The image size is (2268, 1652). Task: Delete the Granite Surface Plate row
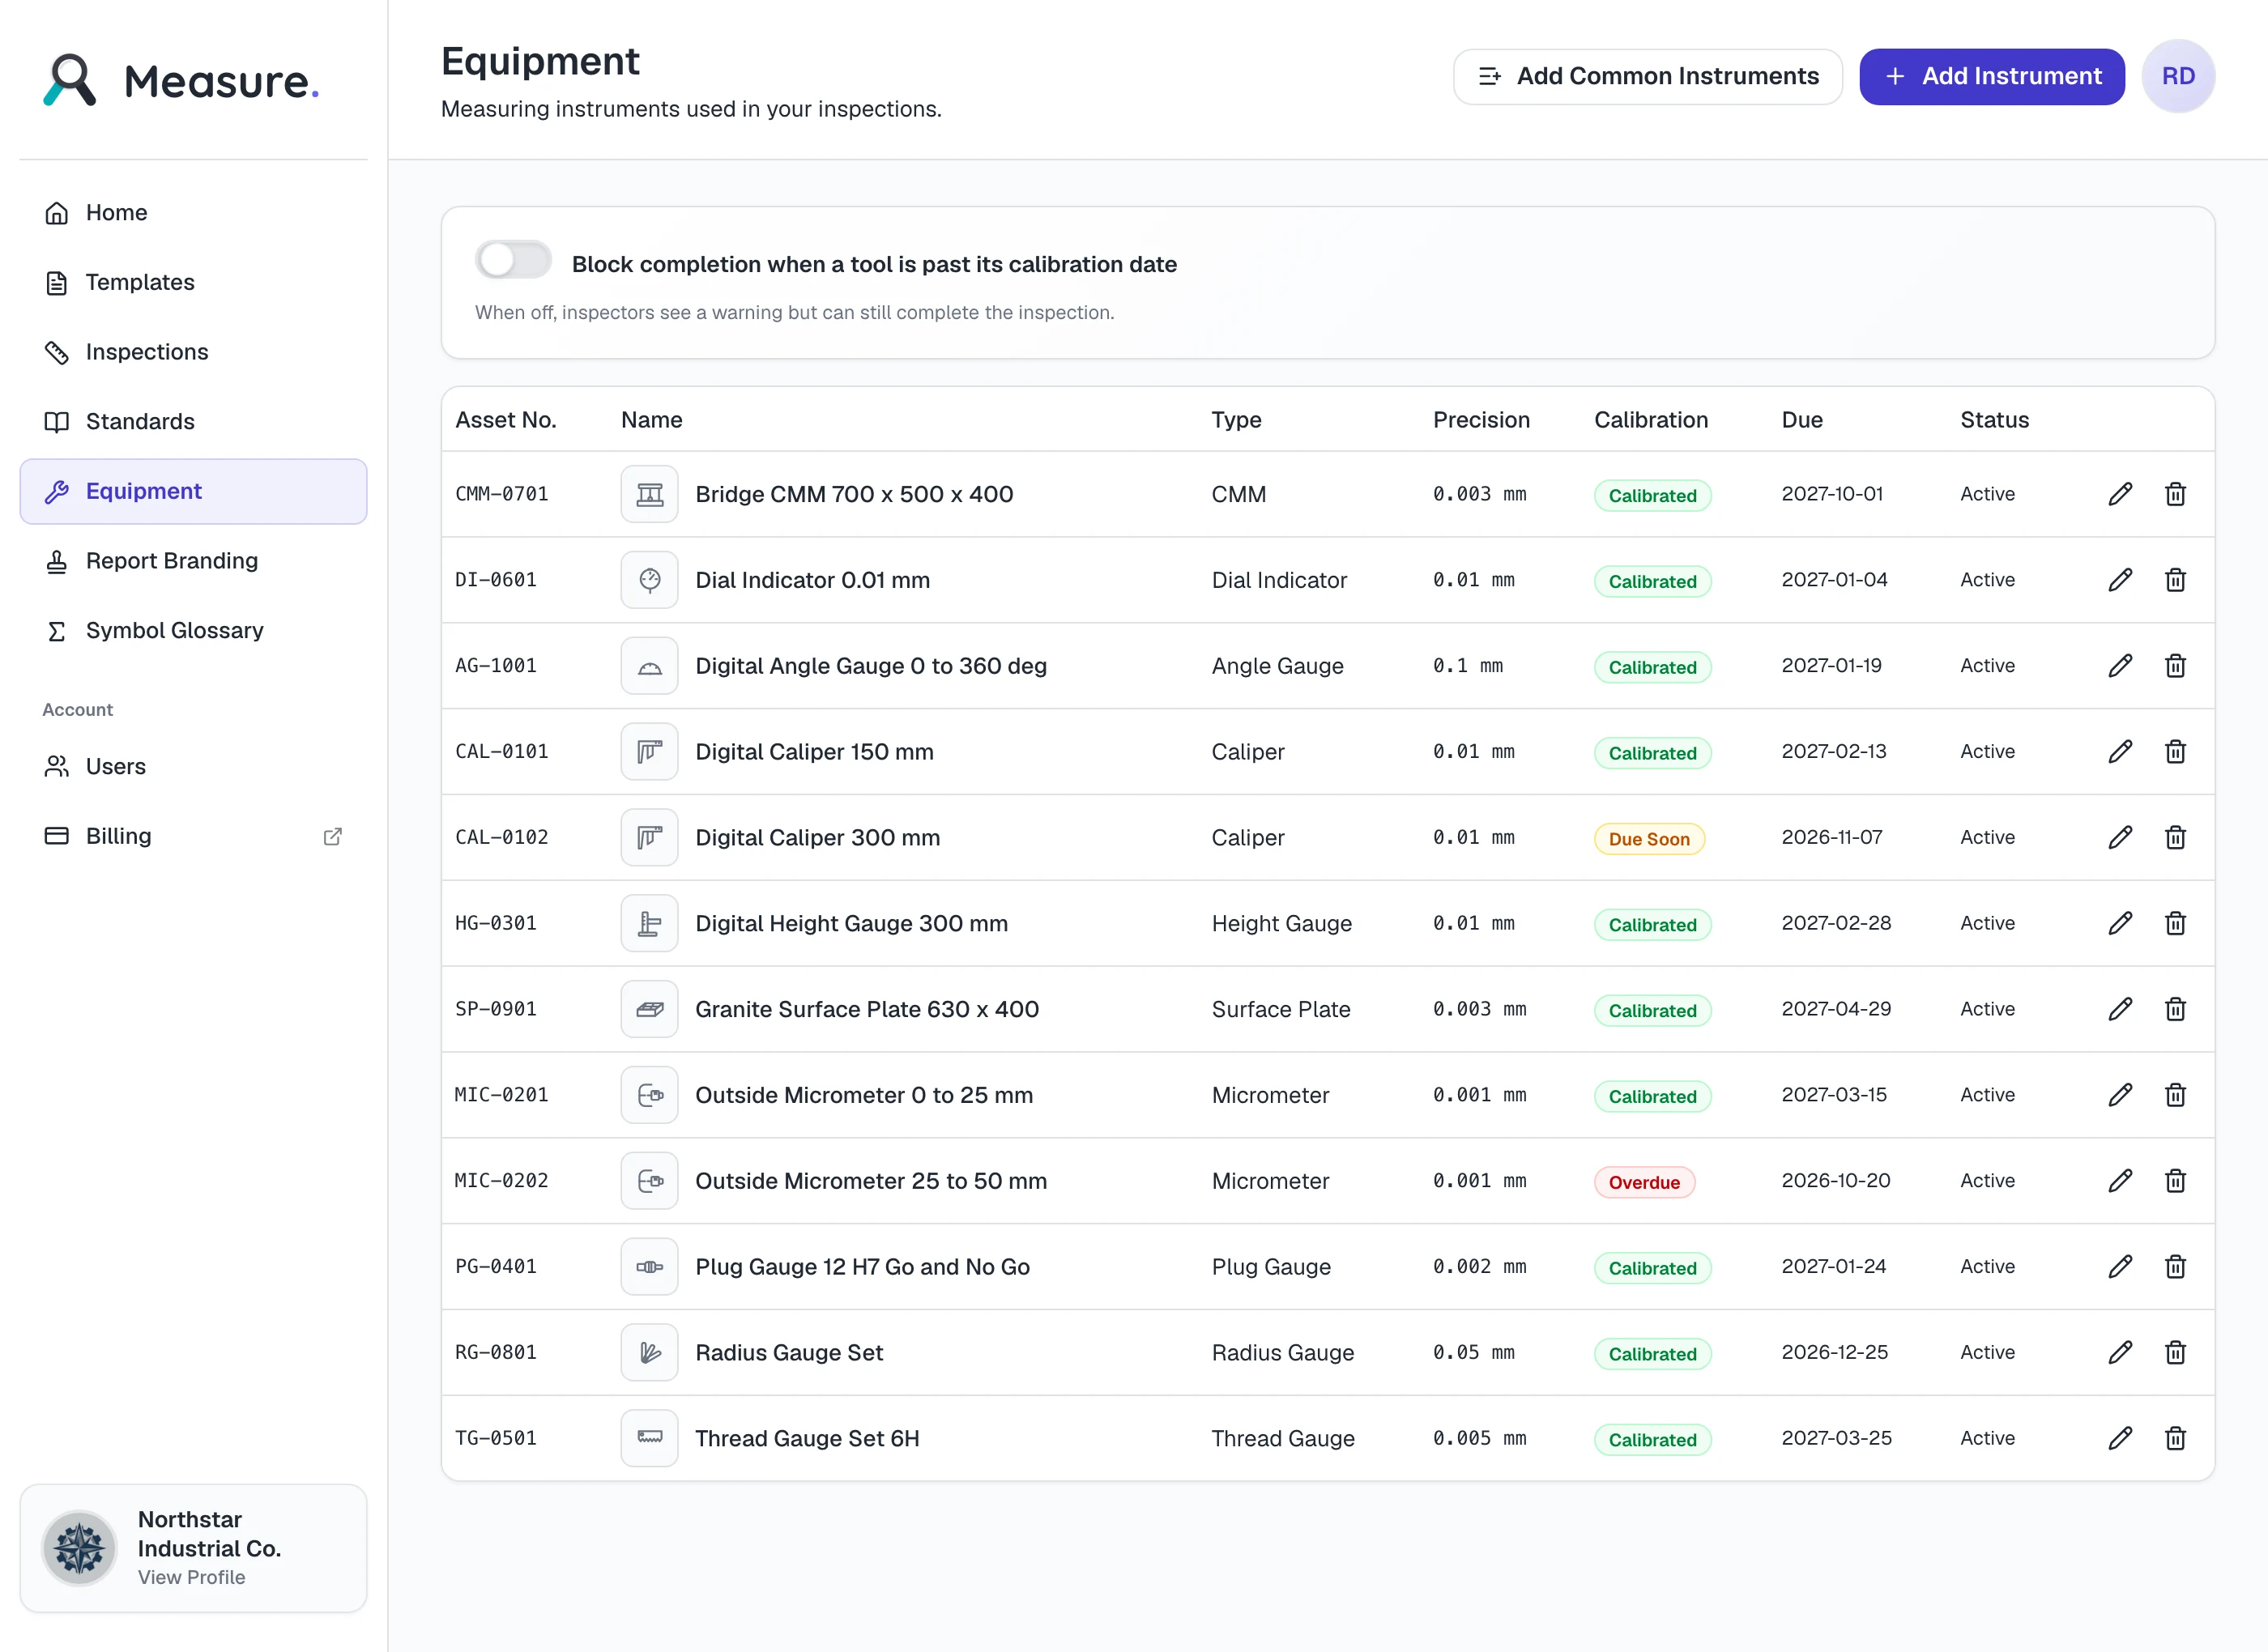[2175, 1009]
